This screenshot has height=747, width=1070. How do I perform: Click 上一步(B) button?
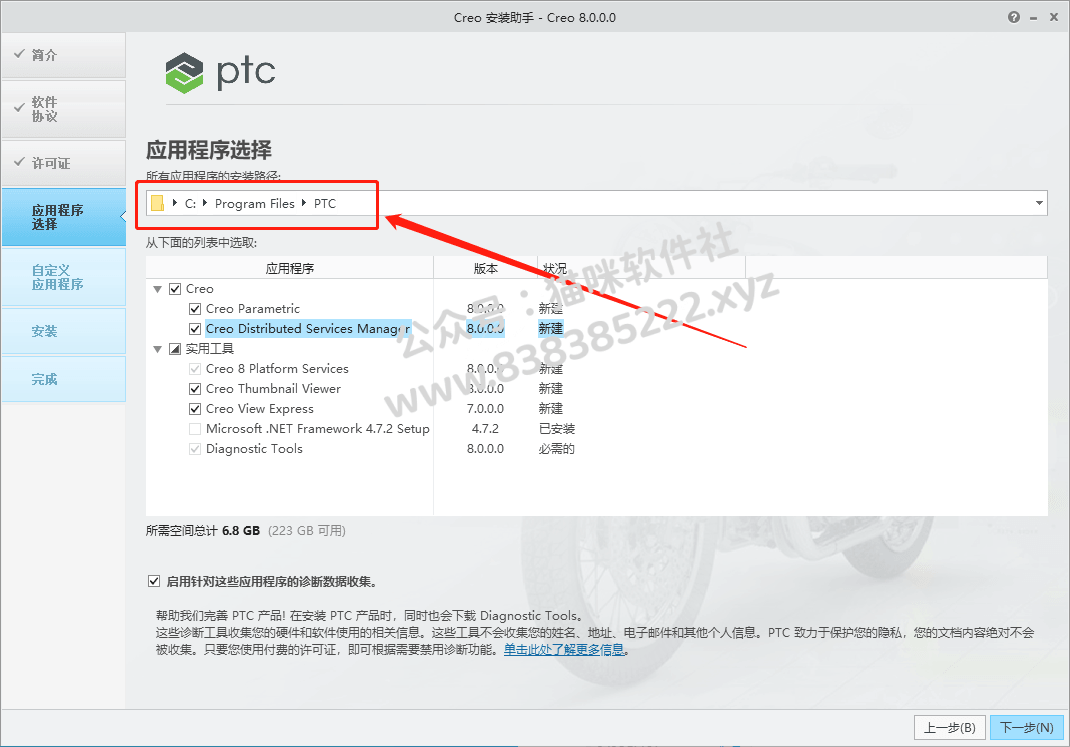coord(949,728)
